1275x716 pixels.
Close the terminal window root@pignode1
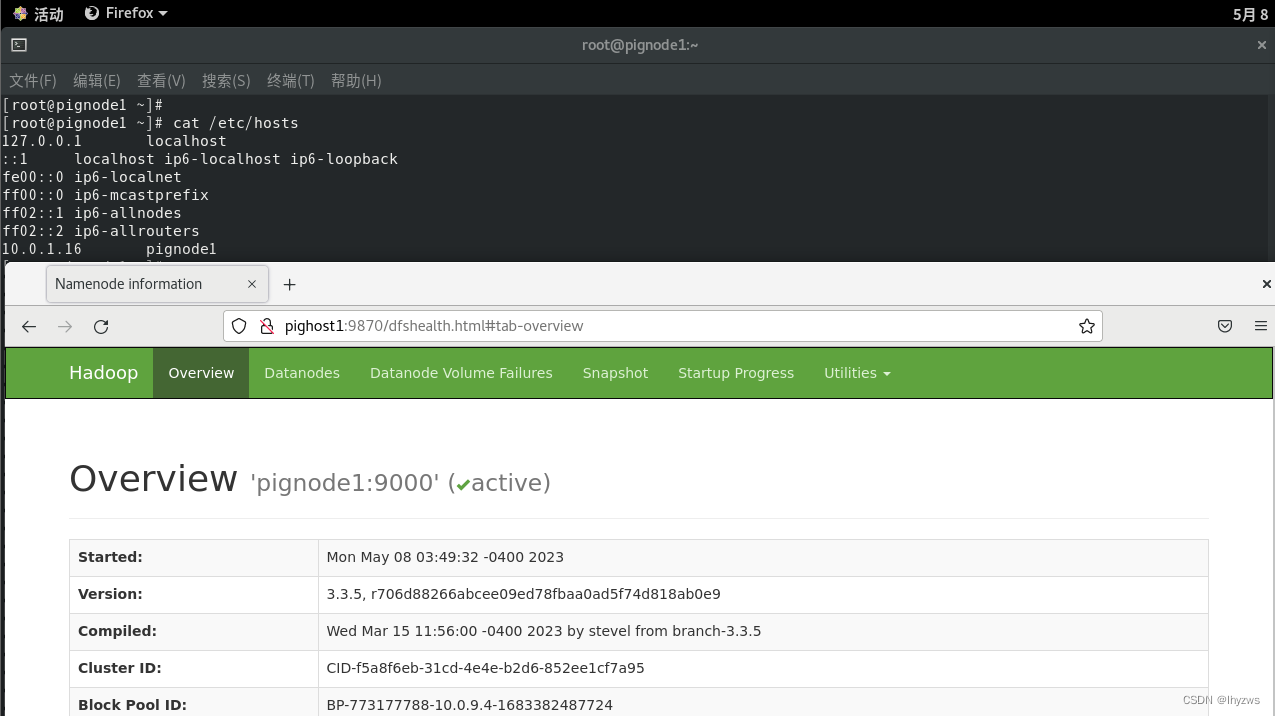click(x=1261, y=45)
